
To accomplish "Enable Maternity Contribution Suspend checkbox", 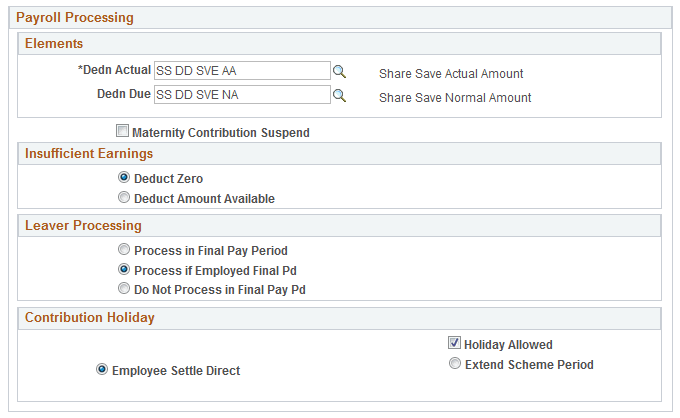I will point(123,131).
